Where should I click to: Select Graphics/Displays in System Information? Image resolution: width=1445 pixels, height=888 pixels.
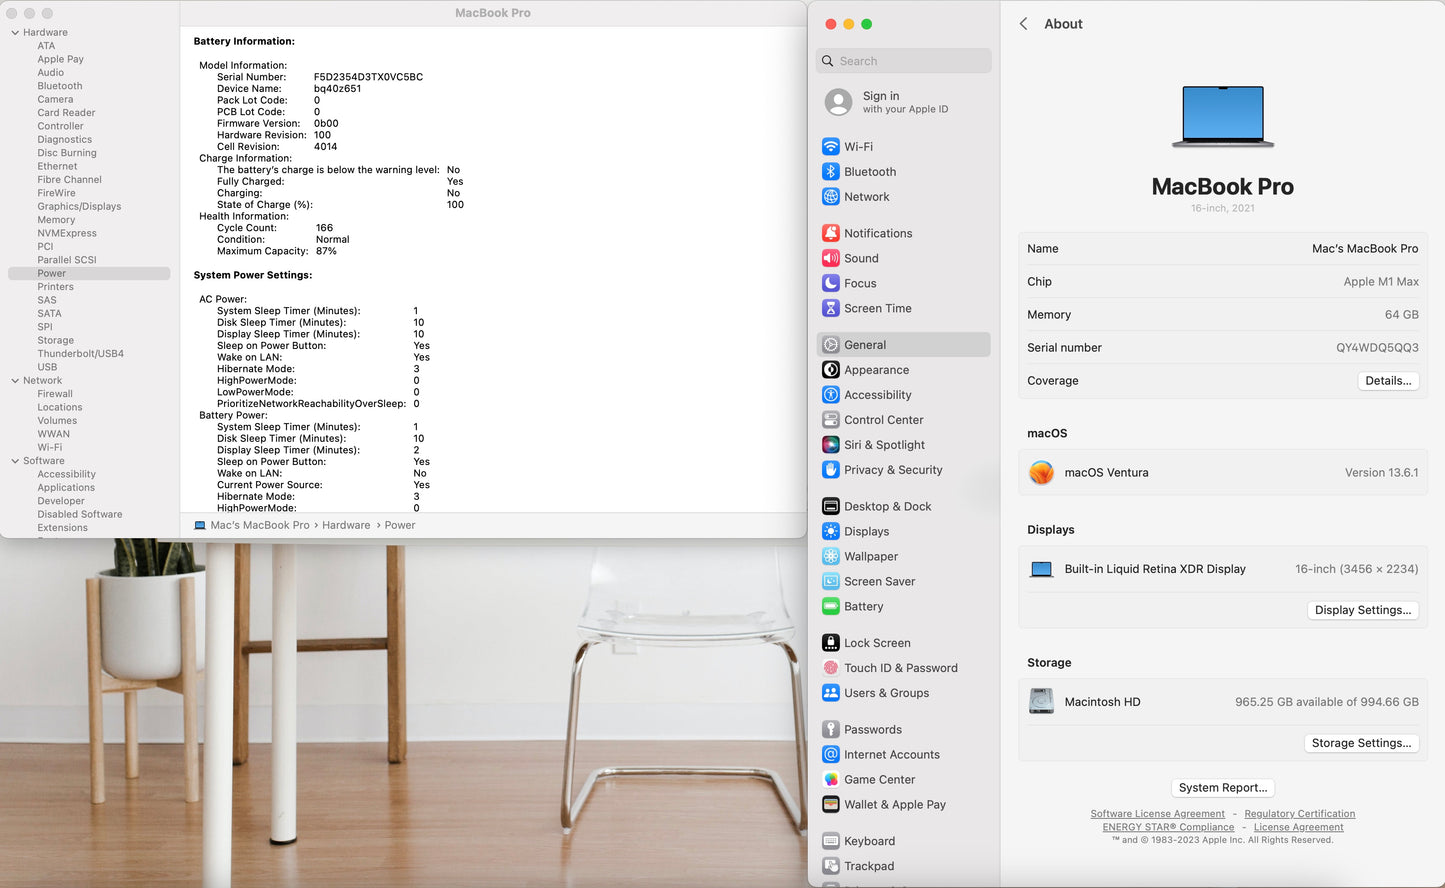point(79,206)
